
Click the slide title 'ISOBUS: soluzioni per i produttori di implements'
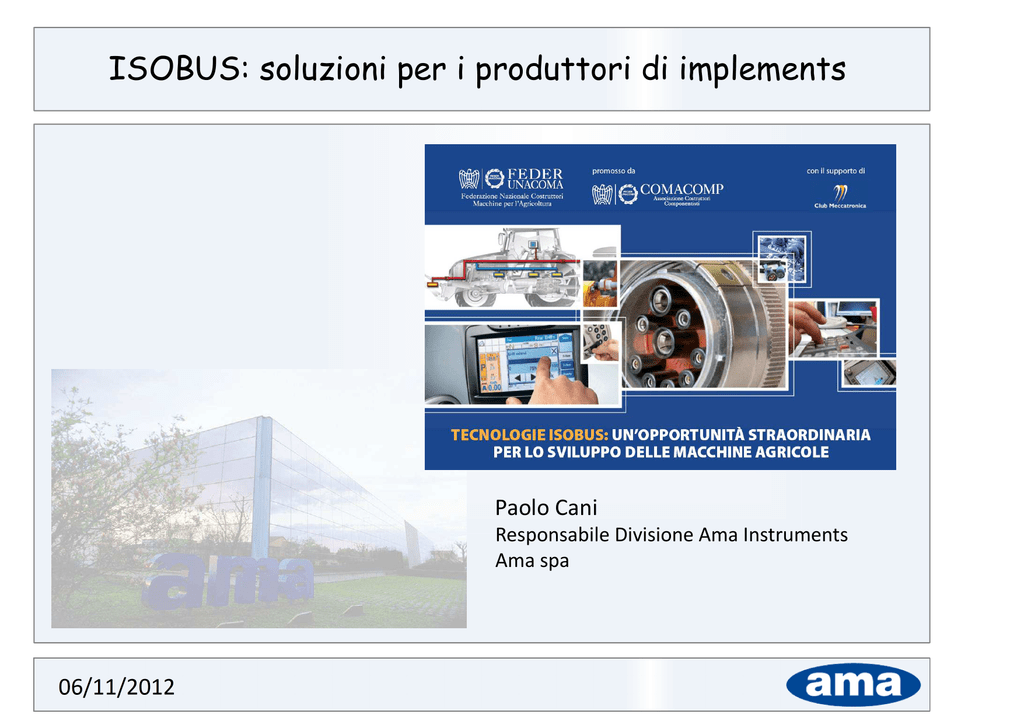click(x=477, y=69)
